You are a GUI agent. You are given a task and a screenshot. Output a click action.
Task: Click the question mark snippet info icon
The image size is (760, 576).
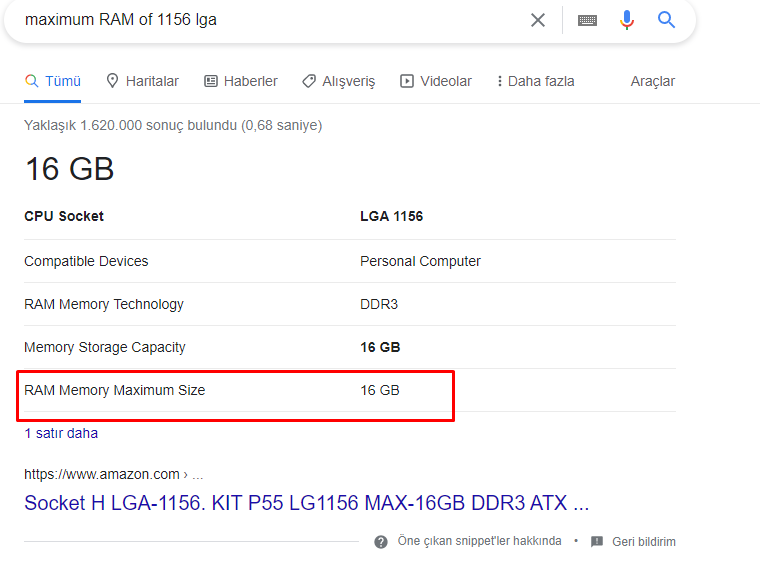[x=381, y=542]
